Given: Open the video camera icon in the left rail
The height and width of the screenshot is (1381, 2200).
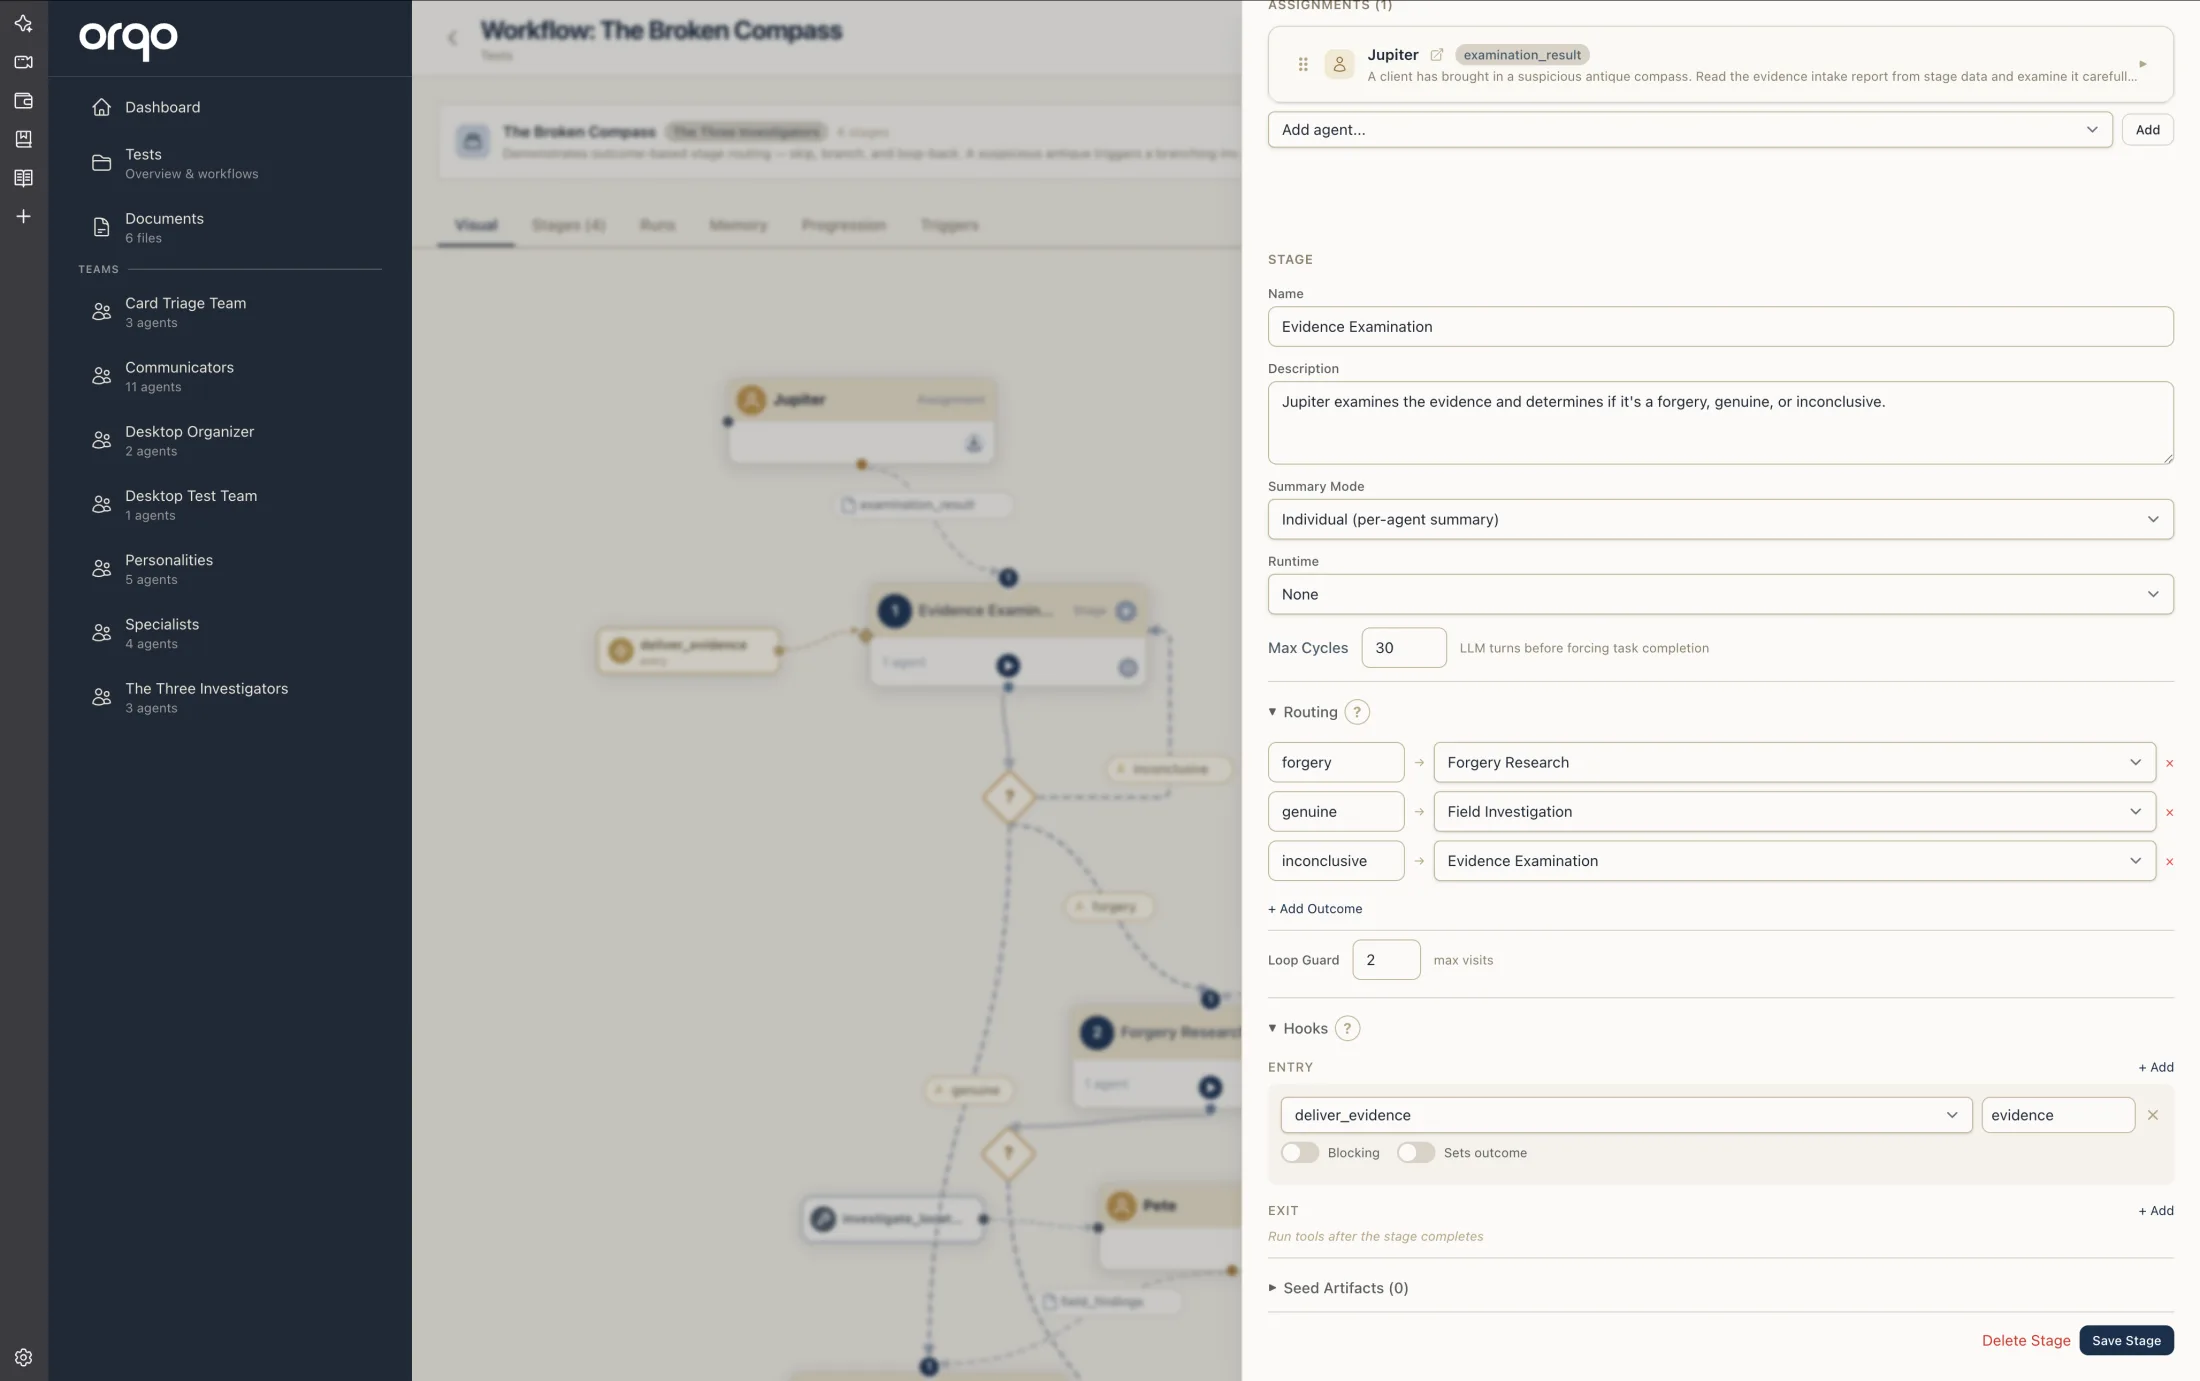Looking at the screenshot, I should coord(24,62).
